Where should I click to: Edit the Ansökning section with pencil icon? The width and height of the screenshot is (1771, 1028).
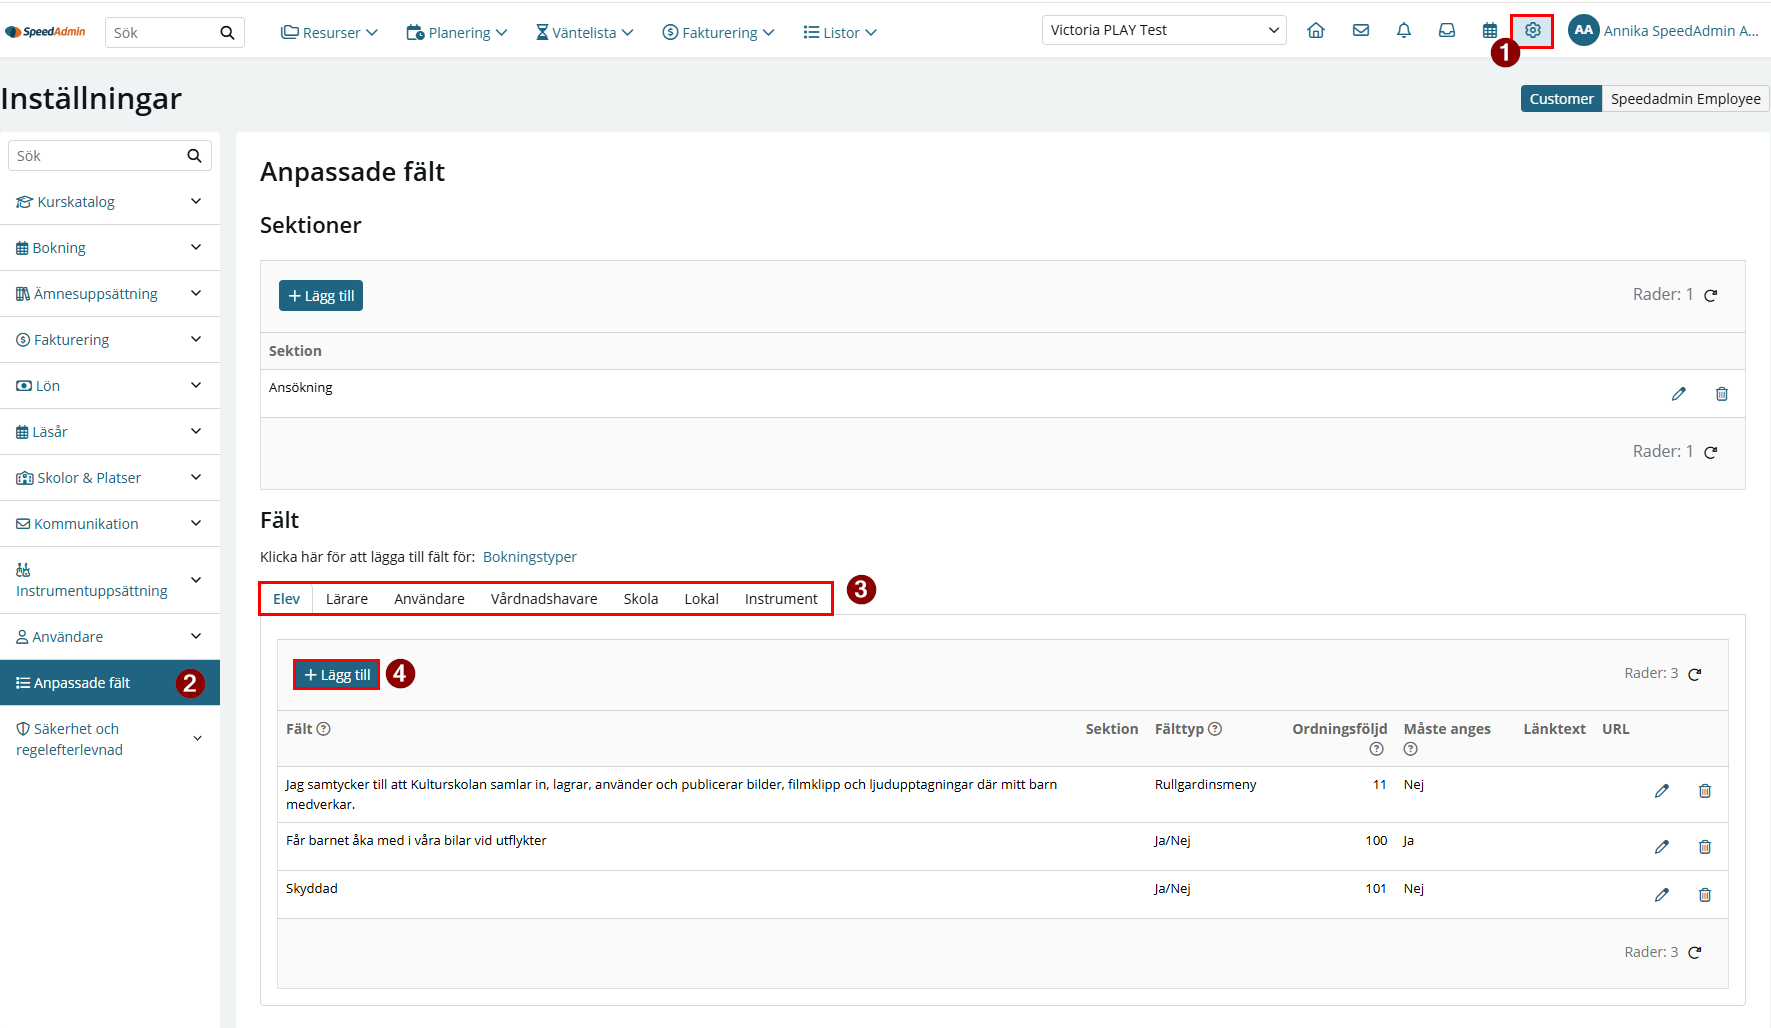[x=1679, y=394]
